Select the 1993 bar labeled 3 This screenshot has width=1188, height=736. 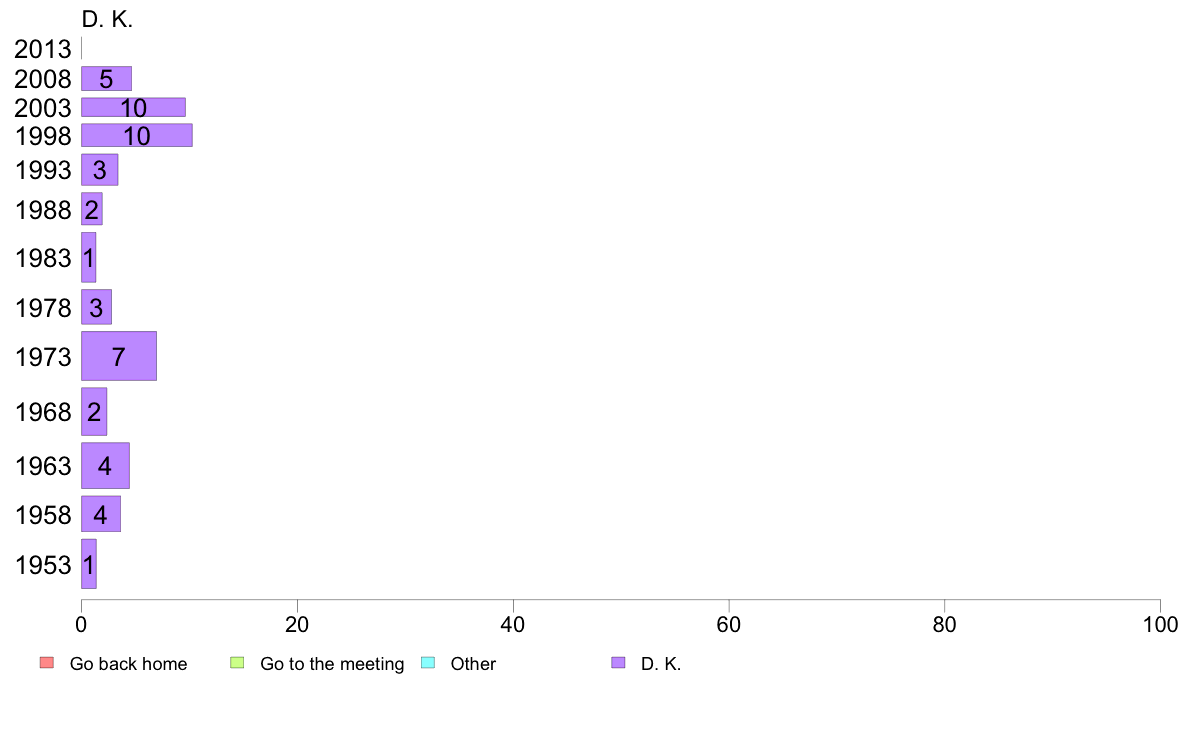coord(100,170)
